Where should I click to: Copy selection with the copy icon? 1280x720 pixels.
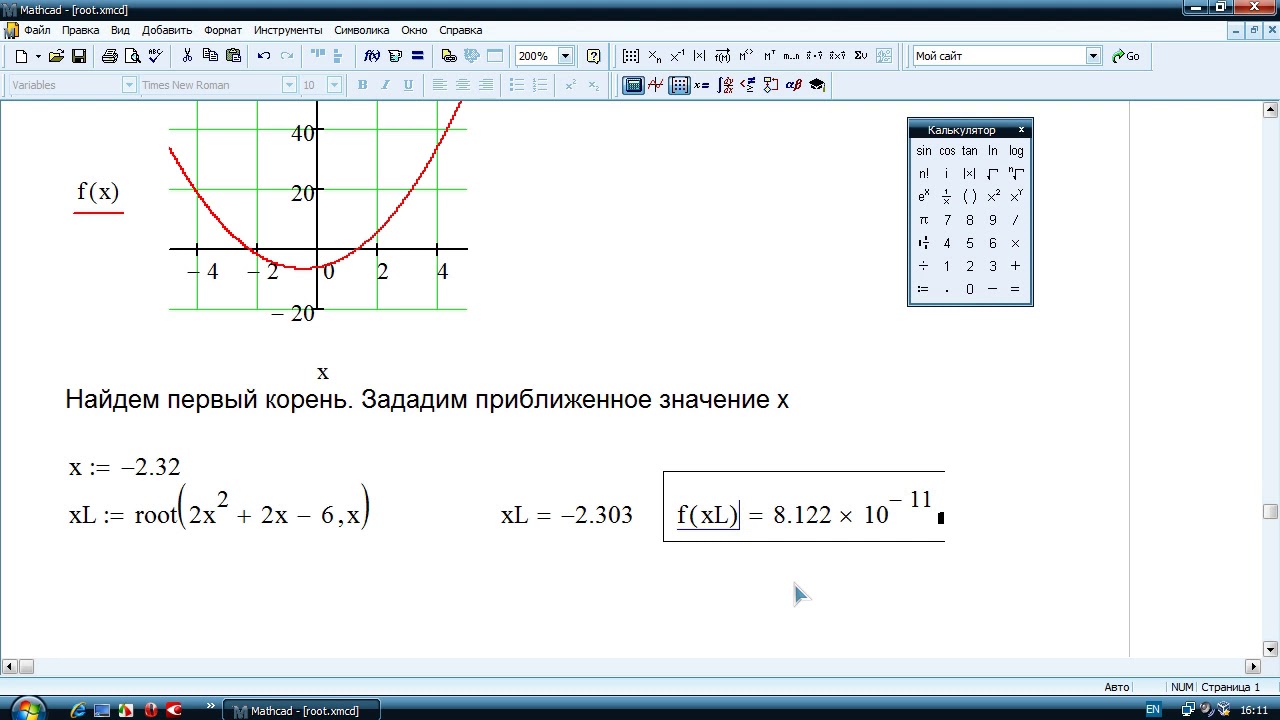pos(210,56)
